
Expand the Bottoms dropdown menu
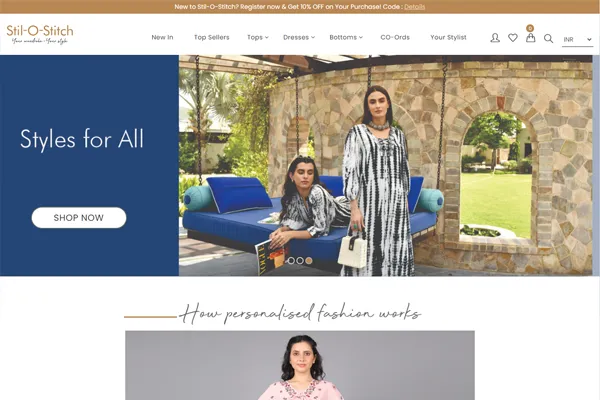(x=346, y=37)
